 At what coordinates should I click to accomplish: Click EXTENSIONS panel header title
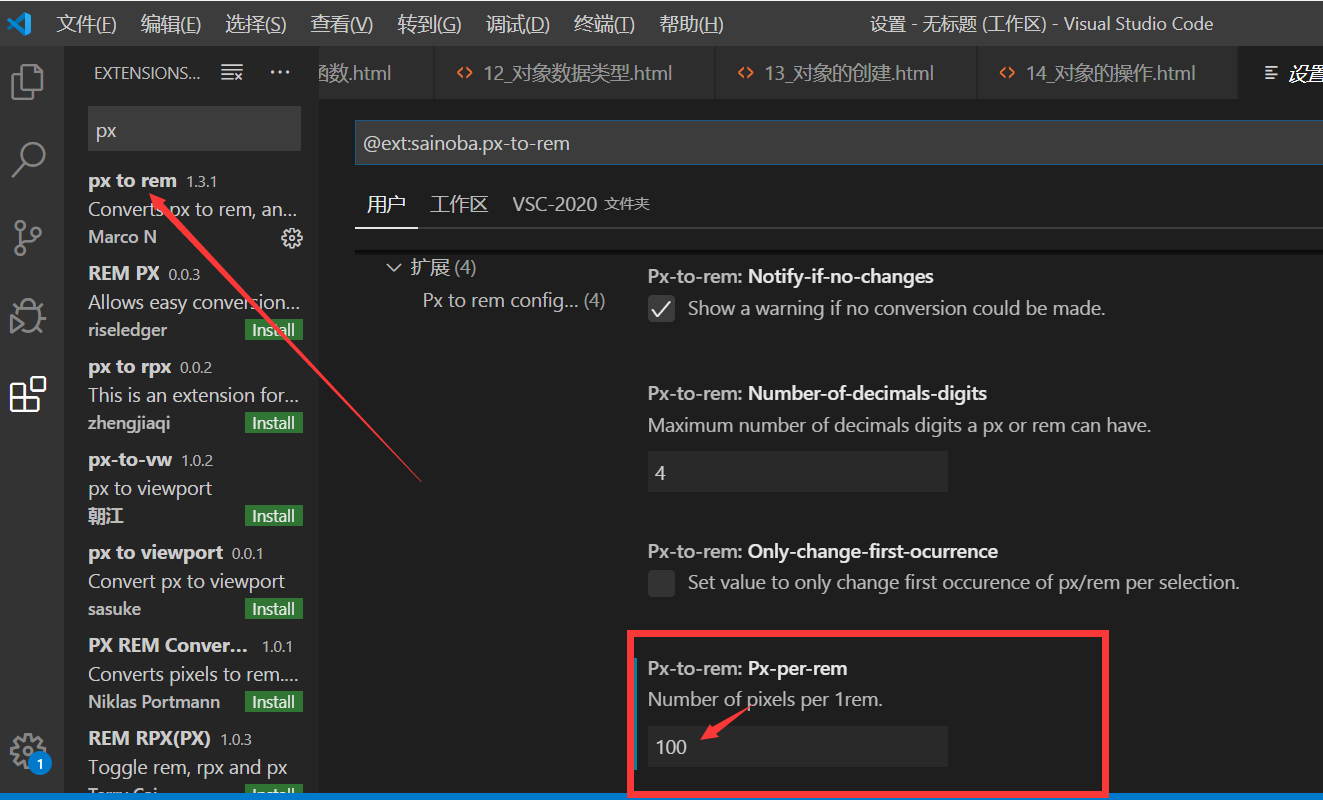[x=147, y=73]
